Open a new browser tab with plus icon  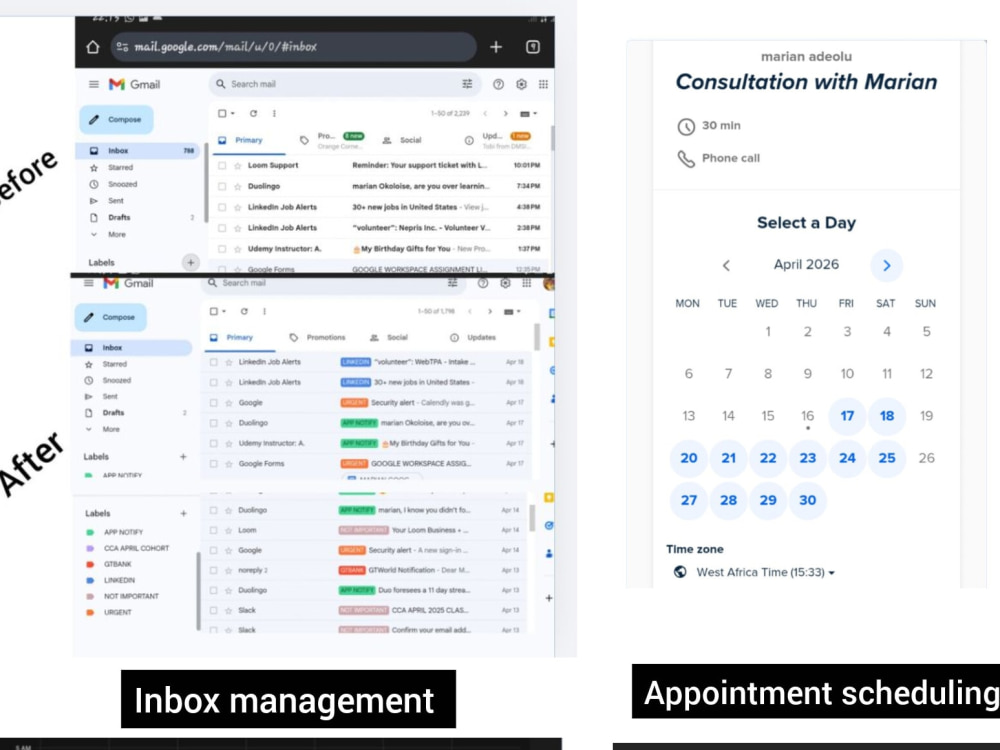496,47
